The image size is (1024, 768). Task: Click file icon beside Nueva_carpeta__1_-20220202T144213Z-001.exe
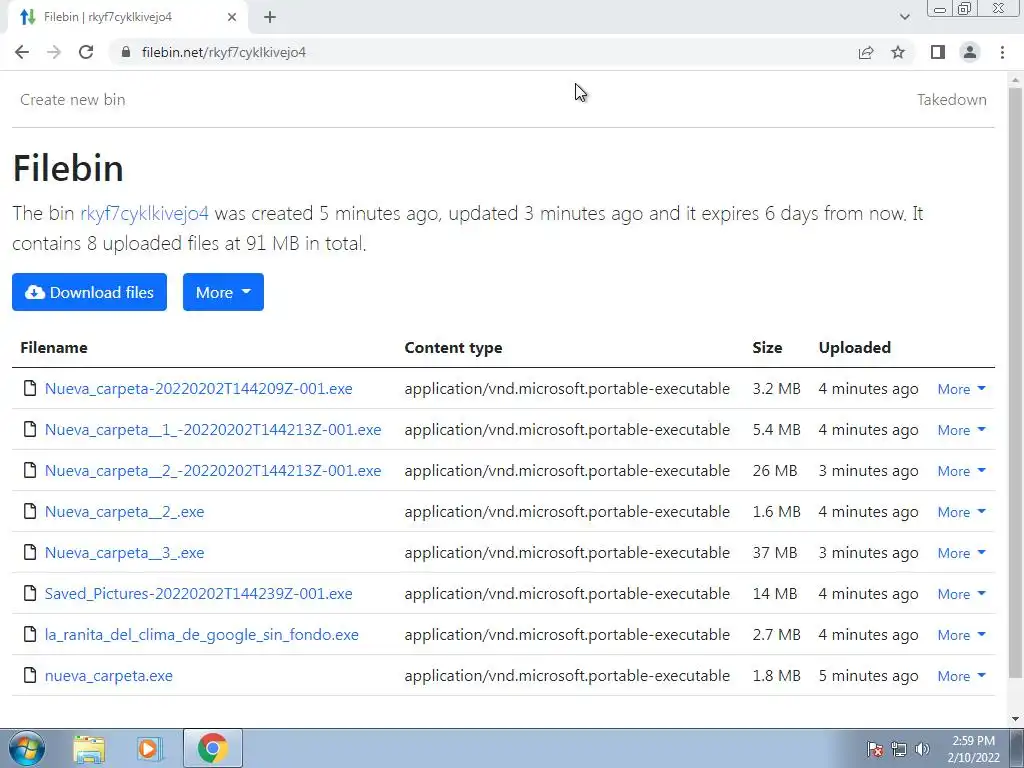[x=30, y=429]
